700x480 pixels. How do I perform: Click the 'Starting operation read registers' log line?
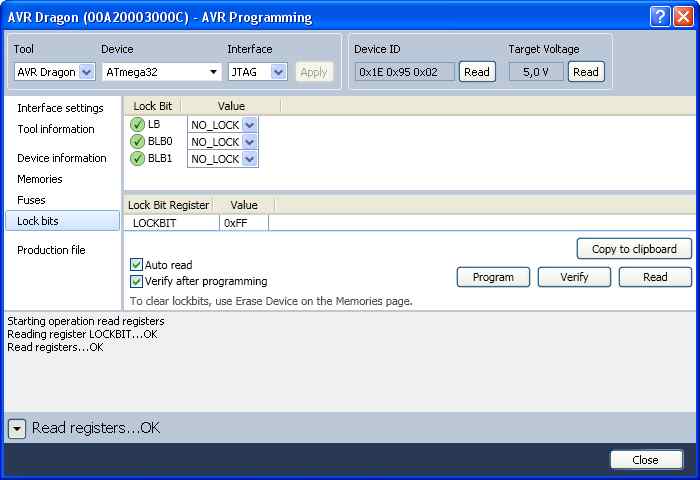(x=86, y=321)
